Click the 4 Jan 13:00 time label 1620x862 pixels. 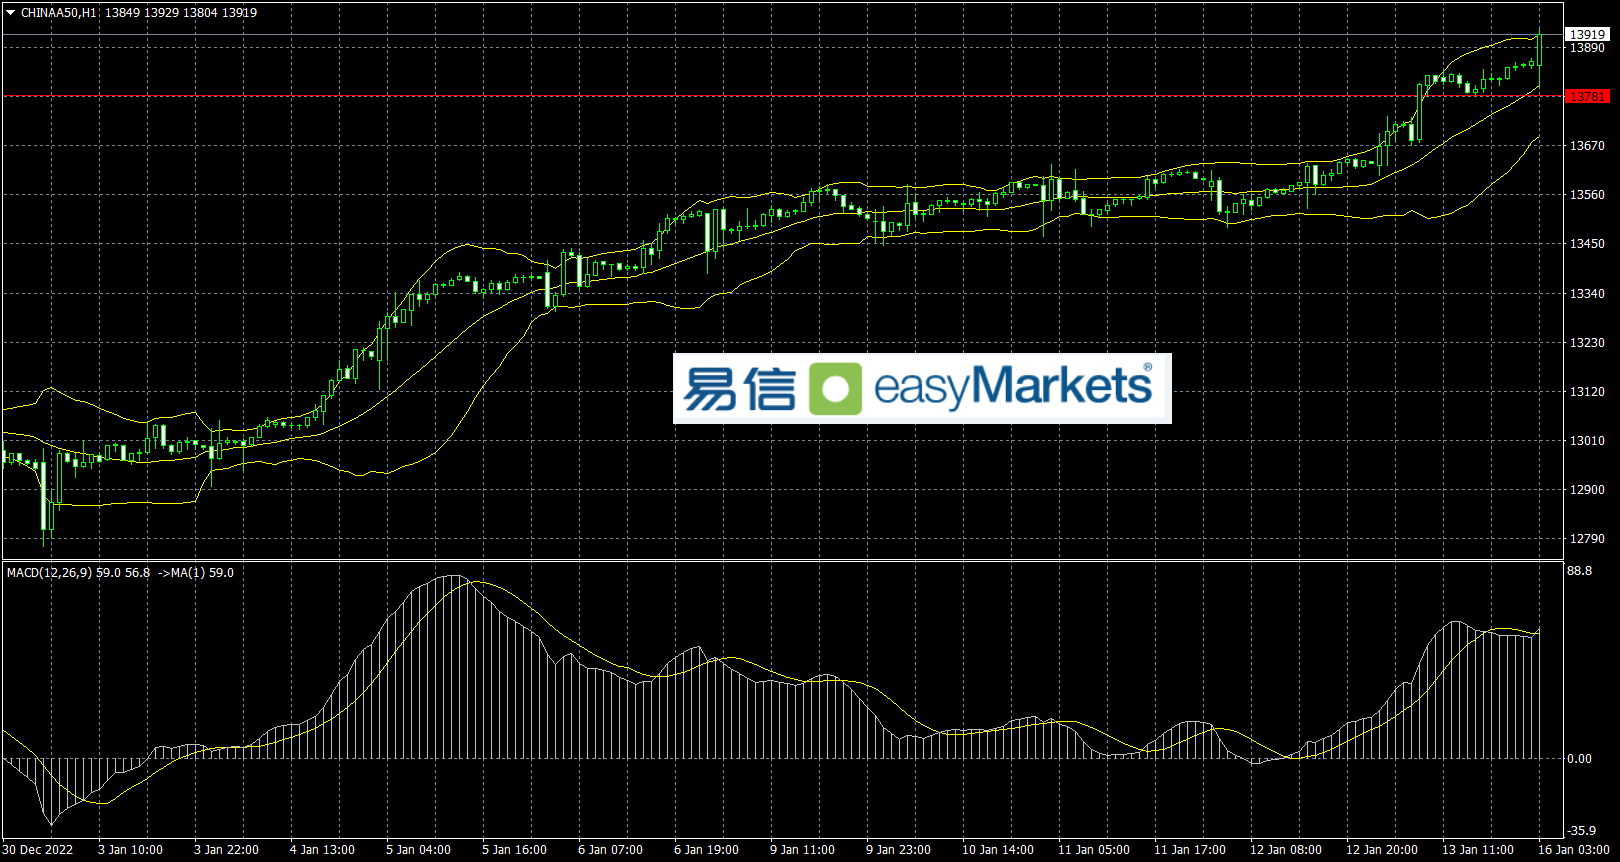click(x=322, y=850)
